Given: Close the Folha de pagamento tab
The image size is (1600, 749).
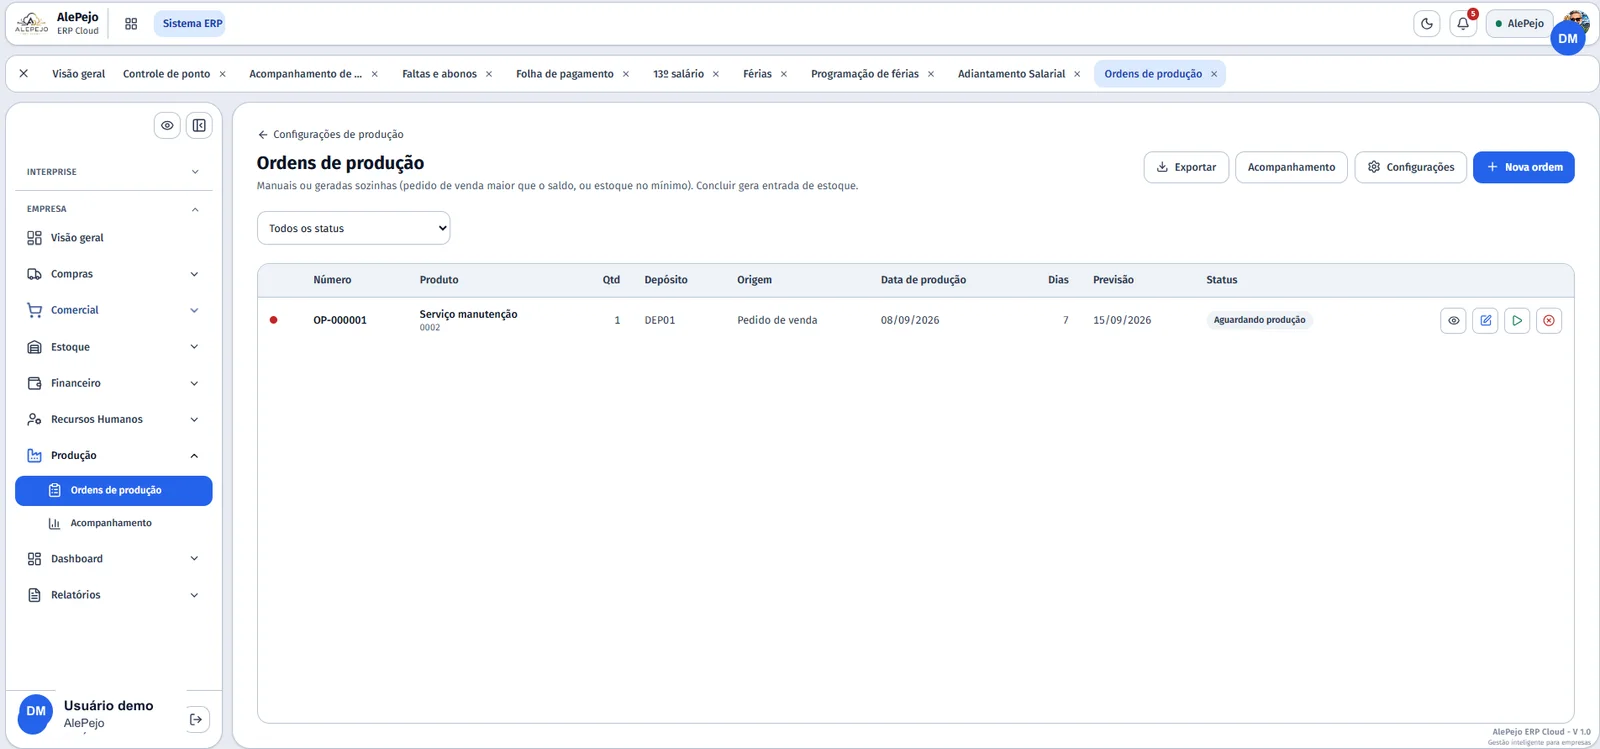Looking at the screenshot, I should point(626,74).
